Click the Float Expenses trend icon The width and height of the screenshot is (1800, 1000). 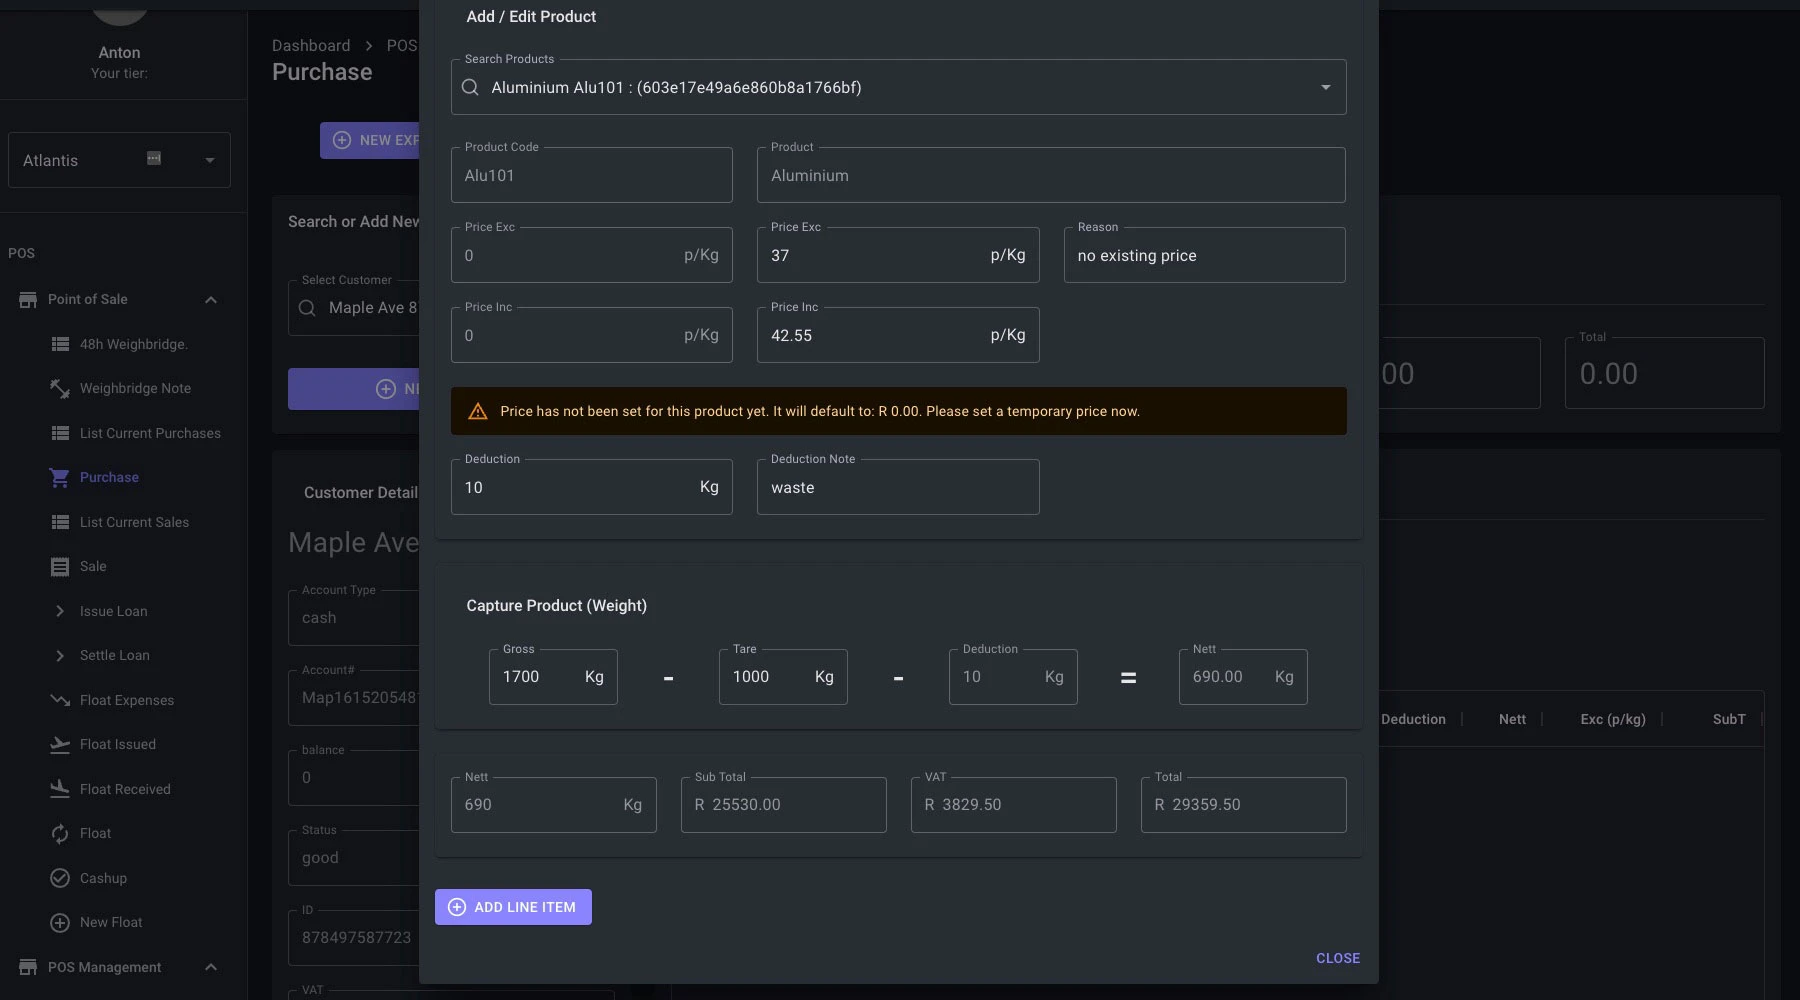tap(60, 700)
